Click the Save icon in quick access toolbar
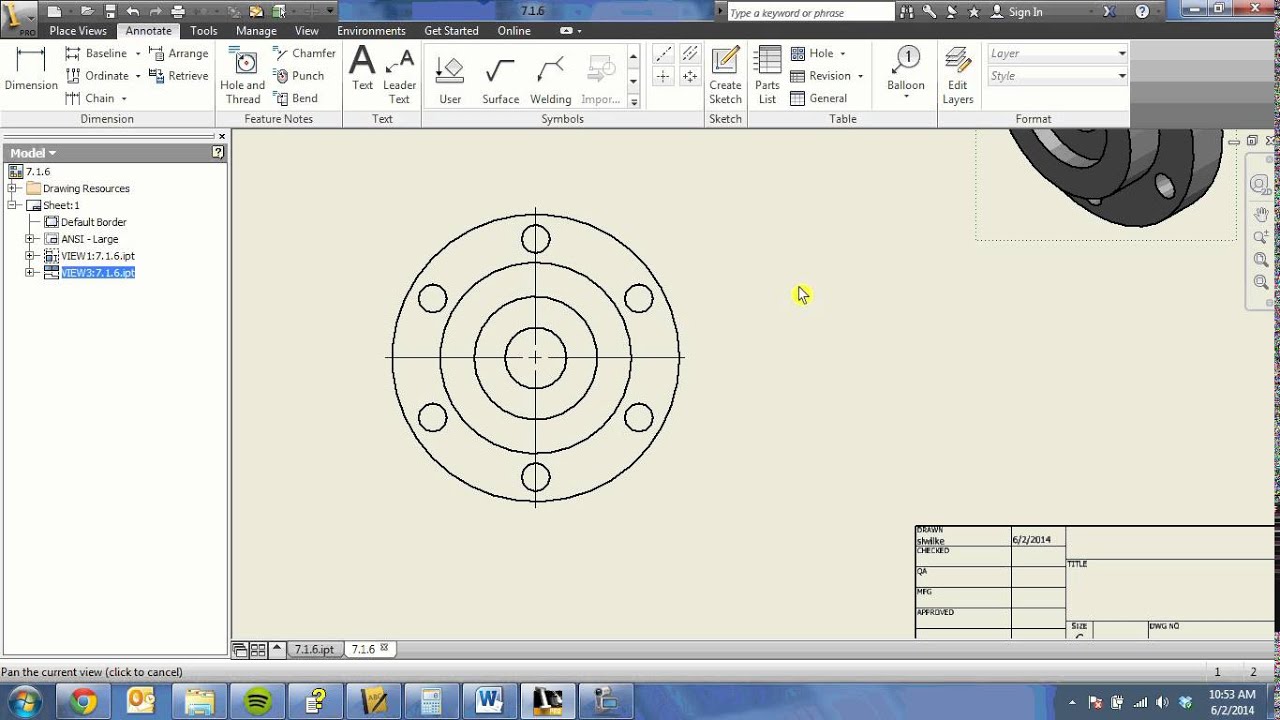Screen dimensions: 1280x720 110,12
